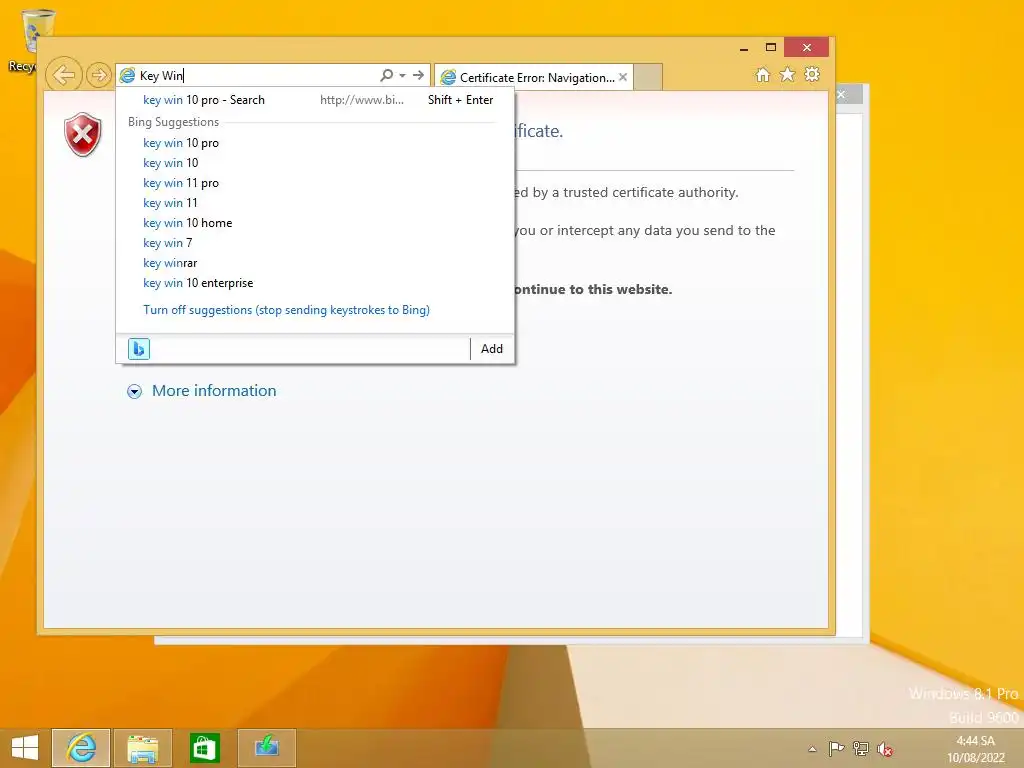Click the Add search provider button
1024x768 pixels.
[492, 349]
